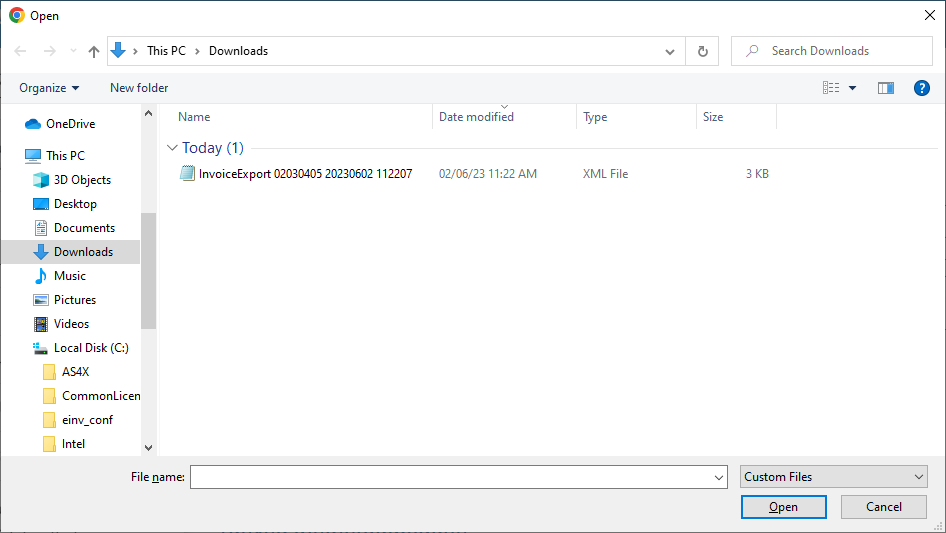
Task: Go back with the back arrow
Action: tap(20, 51)
